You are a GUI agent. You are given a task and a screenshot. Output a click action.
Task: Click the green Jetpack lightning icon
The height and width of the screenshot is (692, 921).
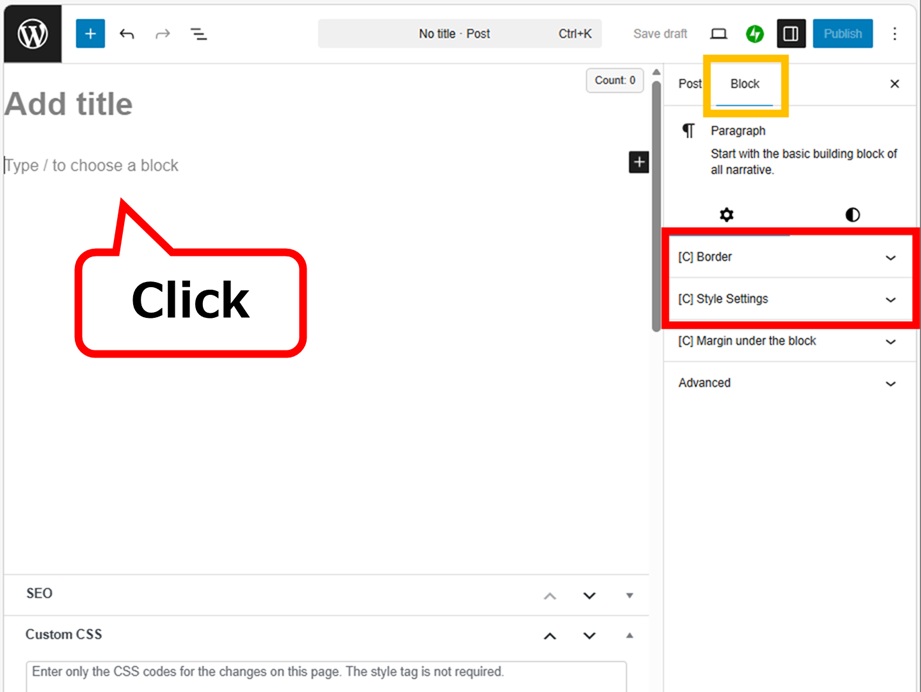click(755, 34)
